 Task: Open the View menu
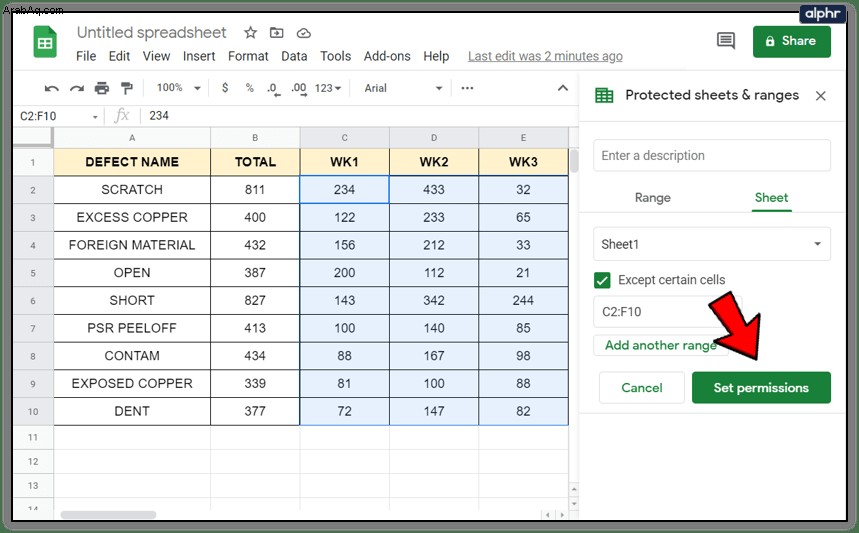156,56
